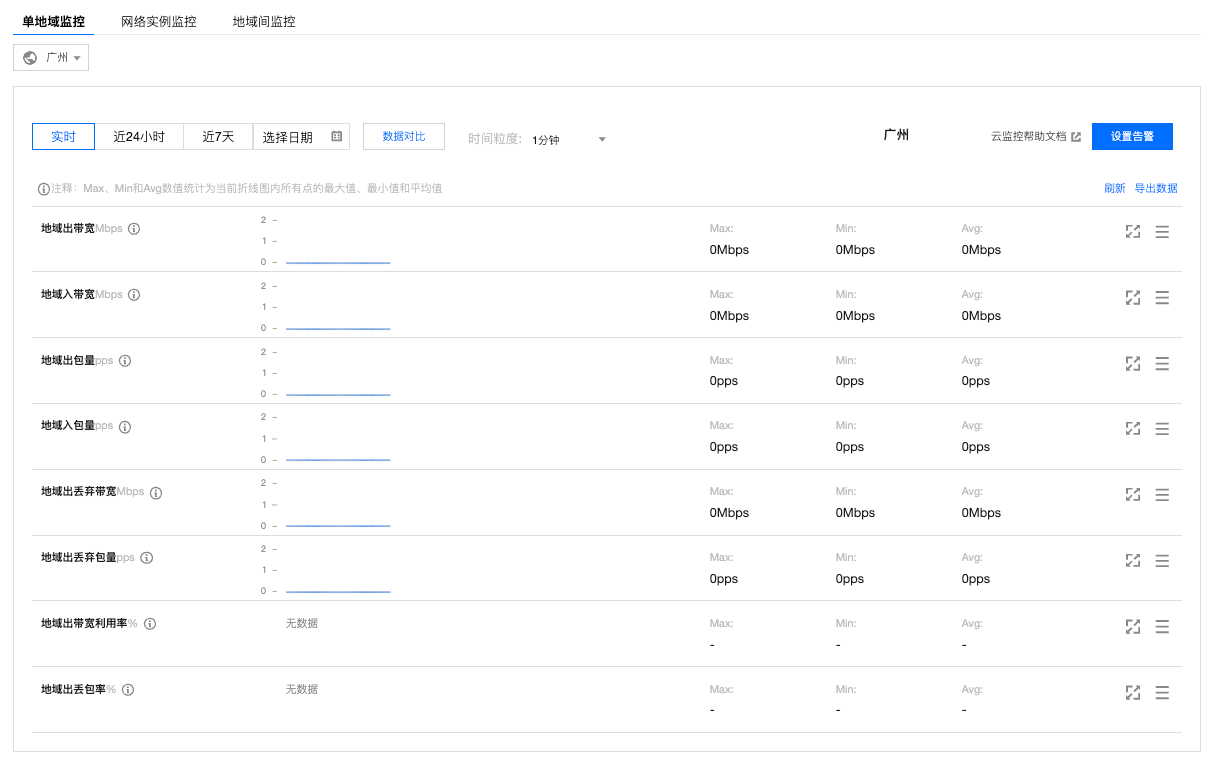Expand the 地域入包量 chart to fullscreen
Viewport: 1210px width, 761px height.
[1132, 429]
